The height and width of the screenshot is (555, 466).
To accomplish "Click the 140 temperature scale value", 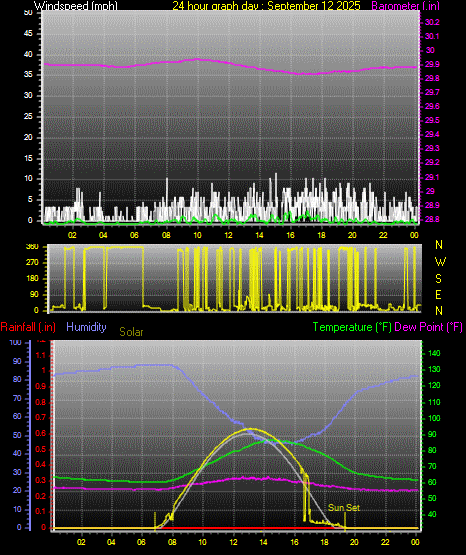I will tap(434, 353).
